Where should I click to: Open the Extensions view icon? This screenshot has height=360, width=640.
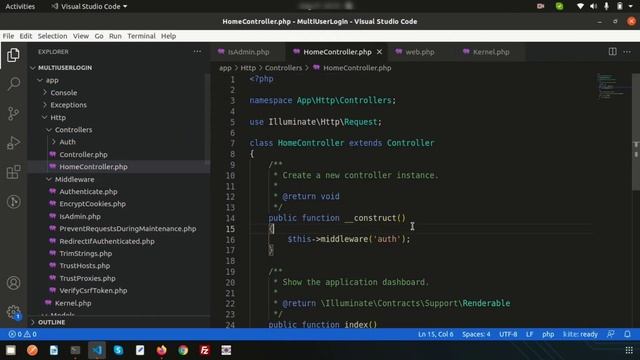pyautogui.click(x=13, y=172)
